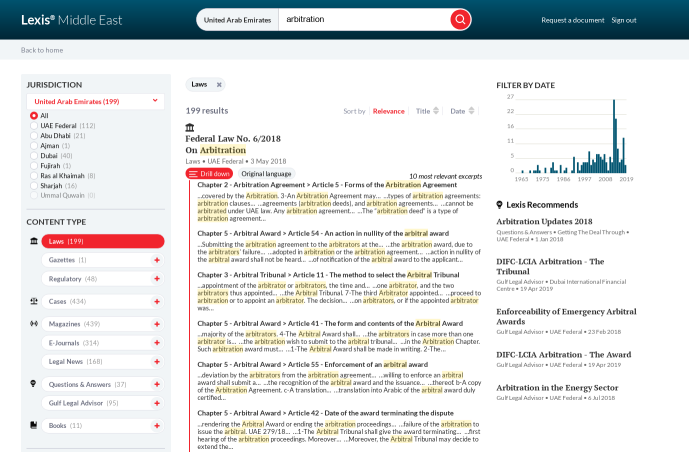Click Sign out link
The height and width of the screenshot is (452, 689).
[x=624, y=20]
